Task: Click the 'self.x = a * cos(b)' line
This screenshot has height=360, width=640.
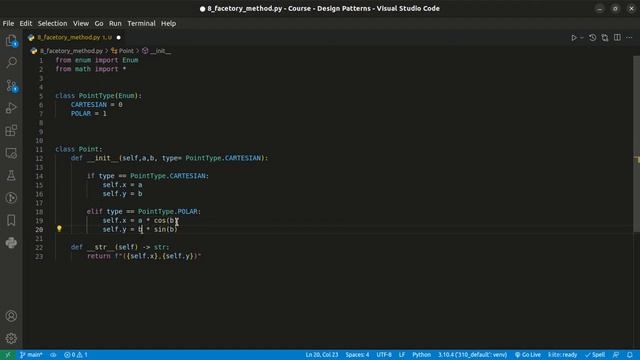Action: (140, 220)
